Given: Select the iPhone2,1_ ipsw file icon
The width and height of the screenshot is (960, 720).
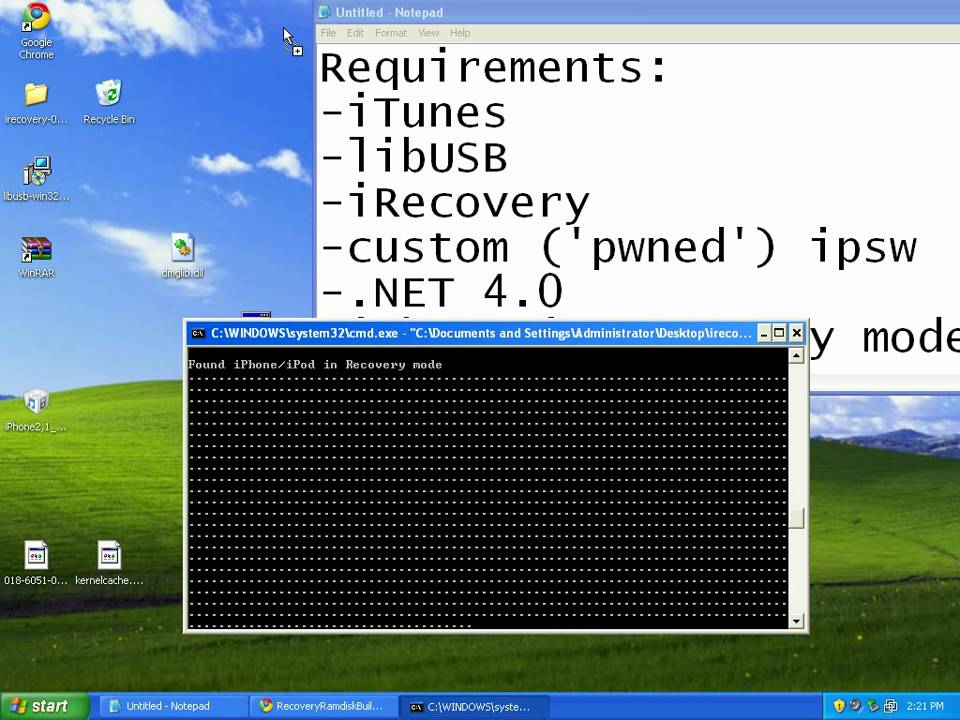Looking at the screenshot, I should pyautogui.click(x=36, y=410).
